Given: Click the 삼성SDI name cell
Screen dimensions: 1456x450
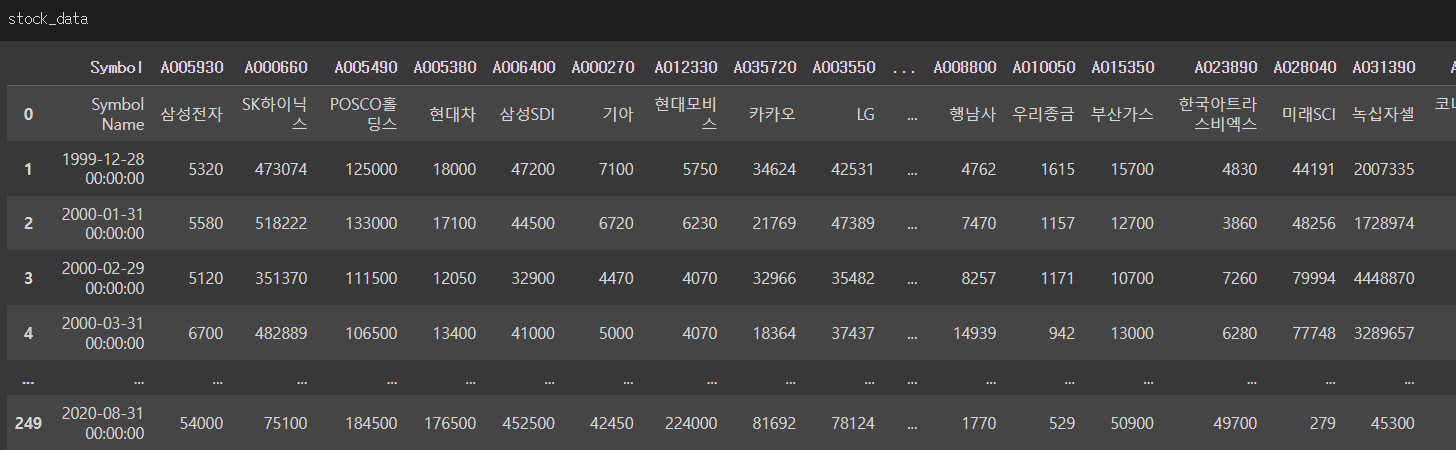Looking at the screenshot, I should tap(527, 114).
